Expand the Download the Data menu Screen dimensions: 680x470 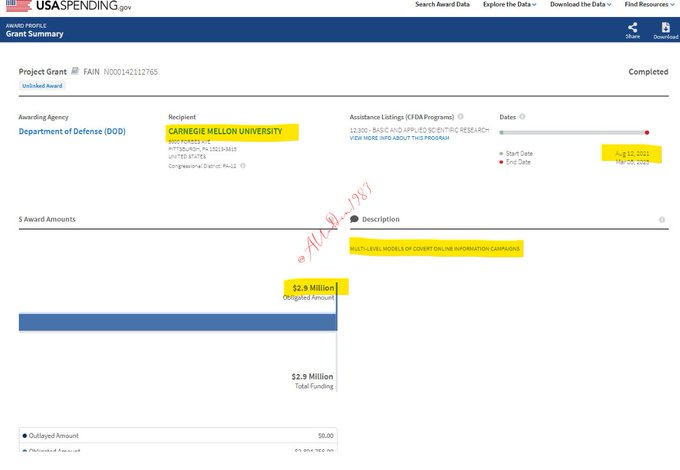click(x=585, y=5)
